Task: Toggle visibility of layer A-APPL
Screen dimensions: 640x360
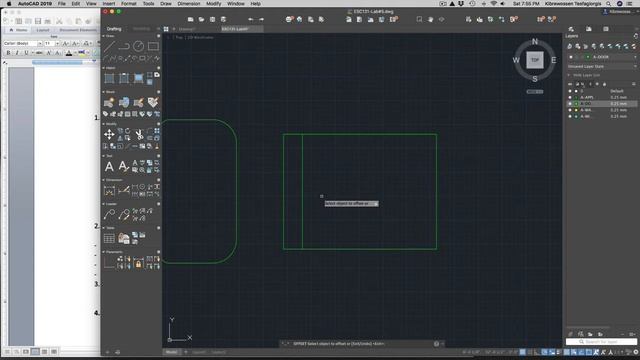Action: (570, 98)
